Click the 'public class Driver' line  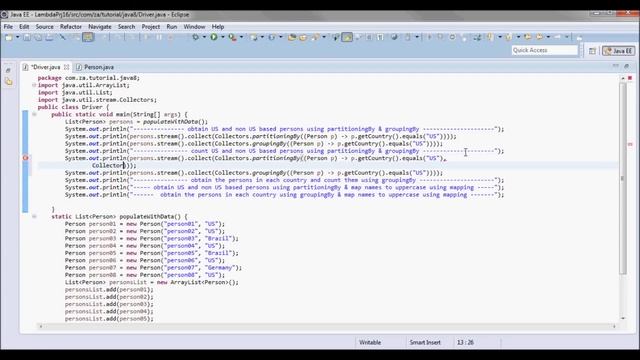pyautogui.click(x=73, y=107)
